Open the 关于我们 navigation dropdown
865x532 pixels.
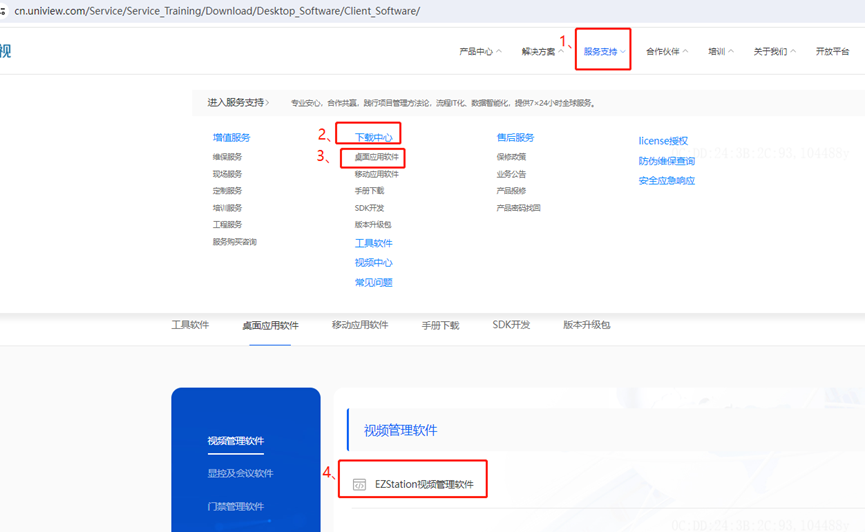[x=775, y=51]
